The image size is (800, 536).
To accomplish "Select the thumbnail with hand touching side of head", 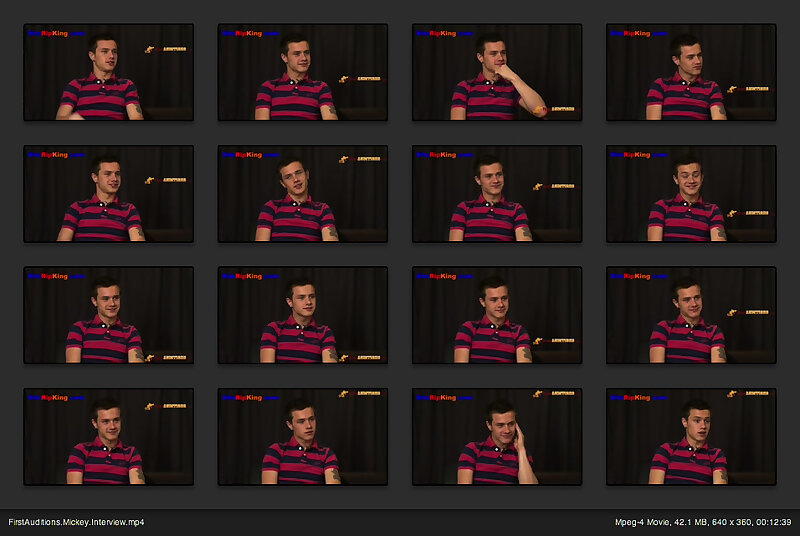I will tap(497, 437).
